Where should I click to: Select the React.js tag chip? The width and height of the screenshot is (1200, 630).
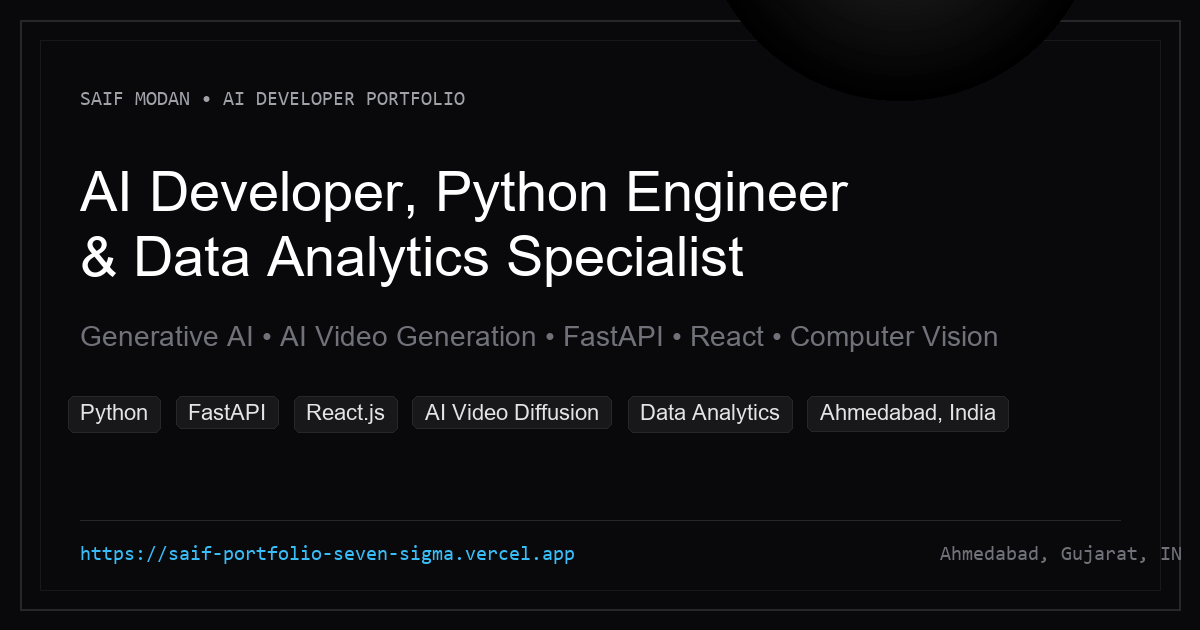coord(346,414)
